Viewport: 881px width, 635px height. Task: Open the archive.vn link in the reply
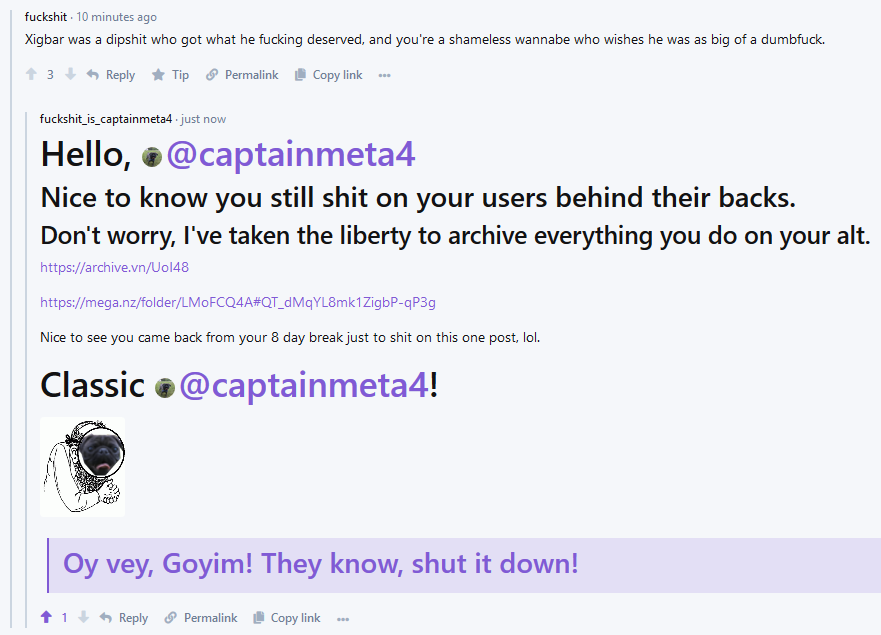tap(114, 267)
